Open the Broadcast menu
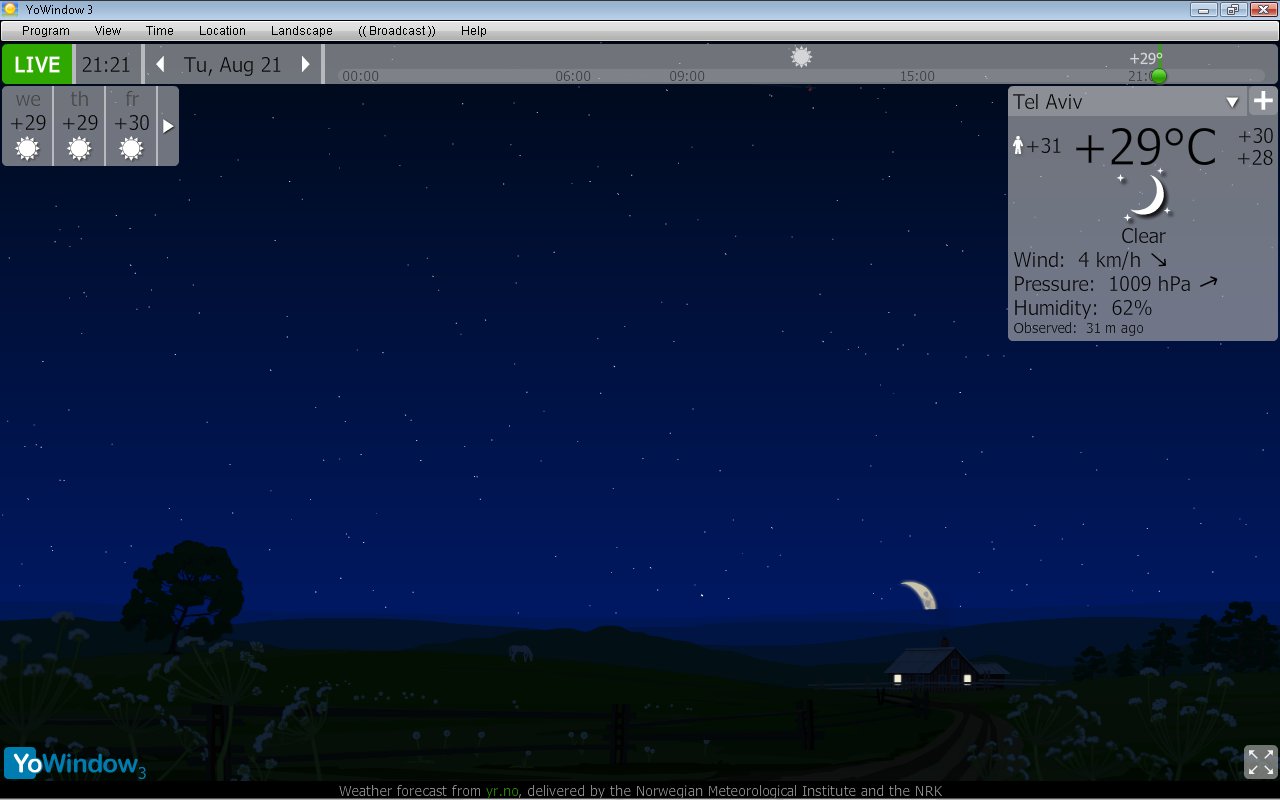Image resolution: width=1280 pixels, height=800 pixels. point(396,31)
